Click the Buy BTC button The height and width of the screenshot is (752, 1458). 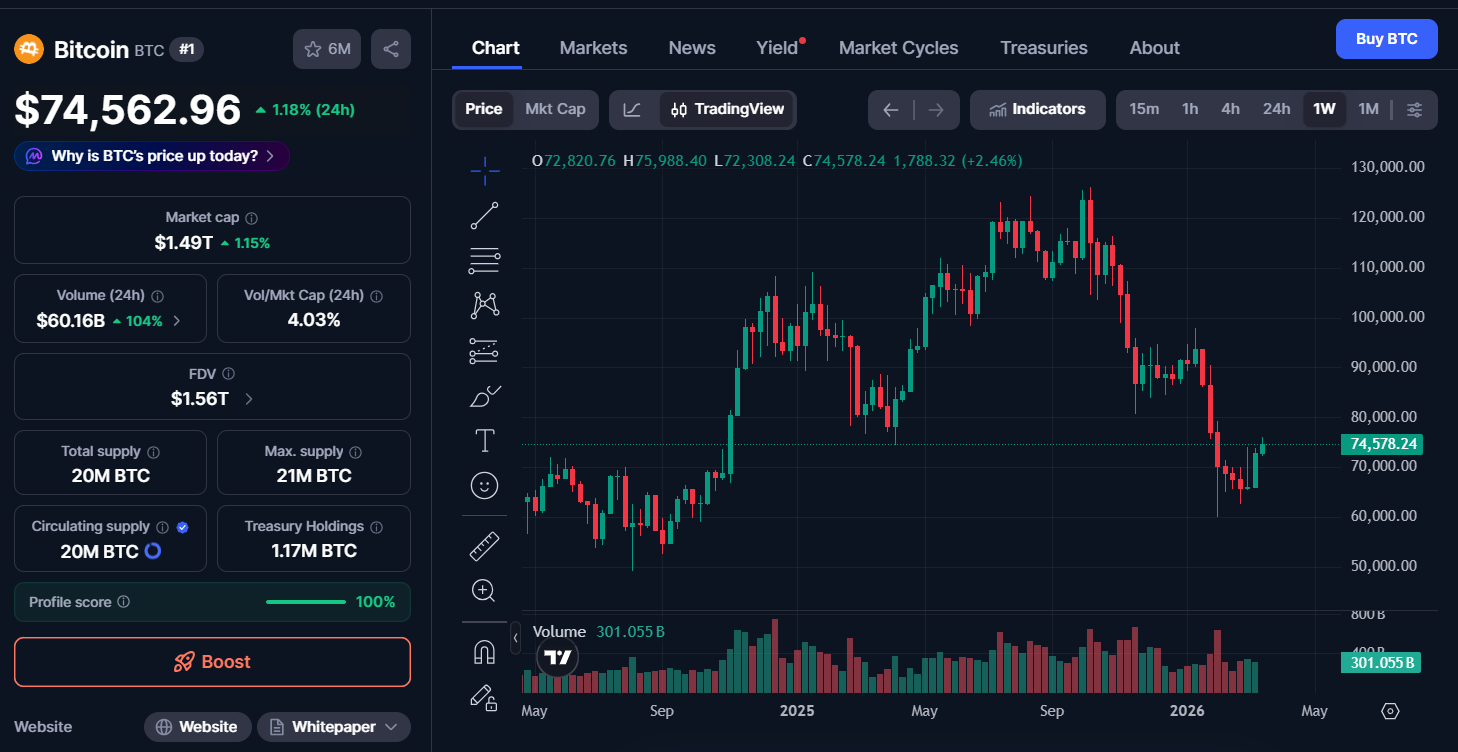[1386, 39]
